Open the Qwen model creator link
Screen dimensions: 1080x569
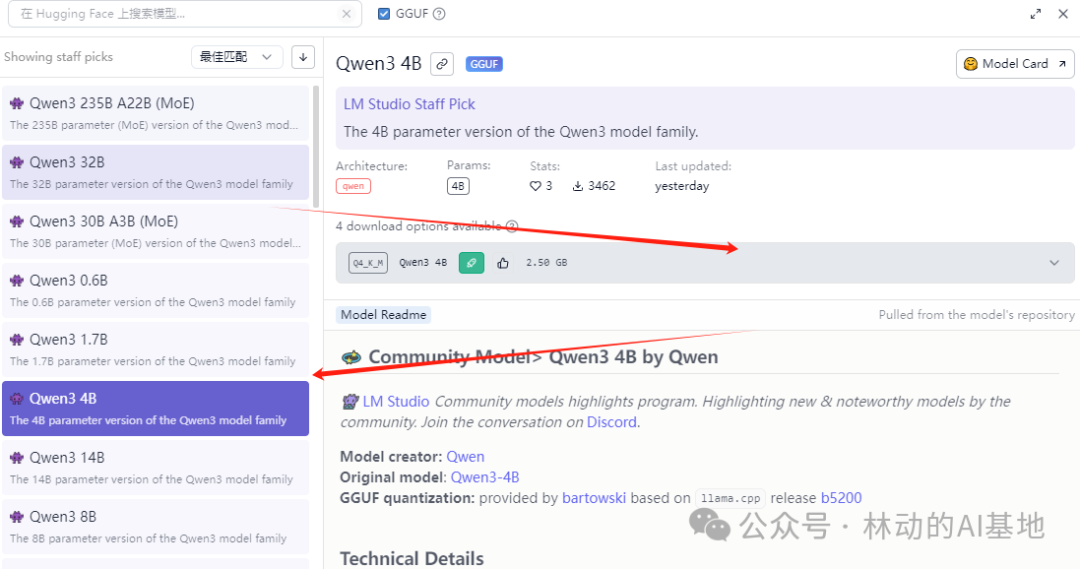point(466,457)
